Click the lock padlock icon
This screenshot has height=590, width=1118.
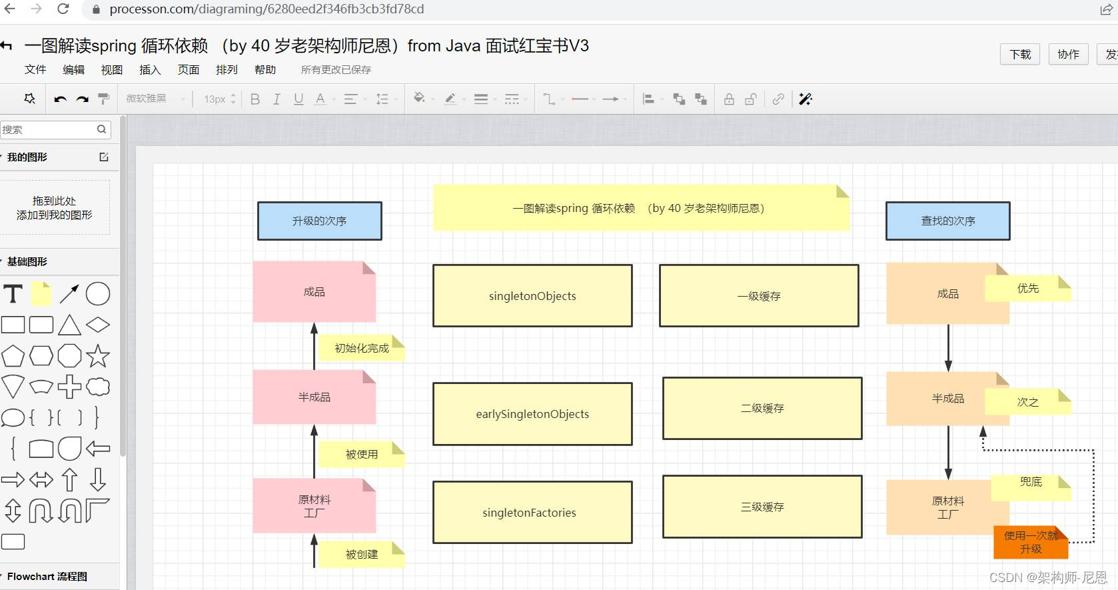pyautogui.click(x=729, y=99)
